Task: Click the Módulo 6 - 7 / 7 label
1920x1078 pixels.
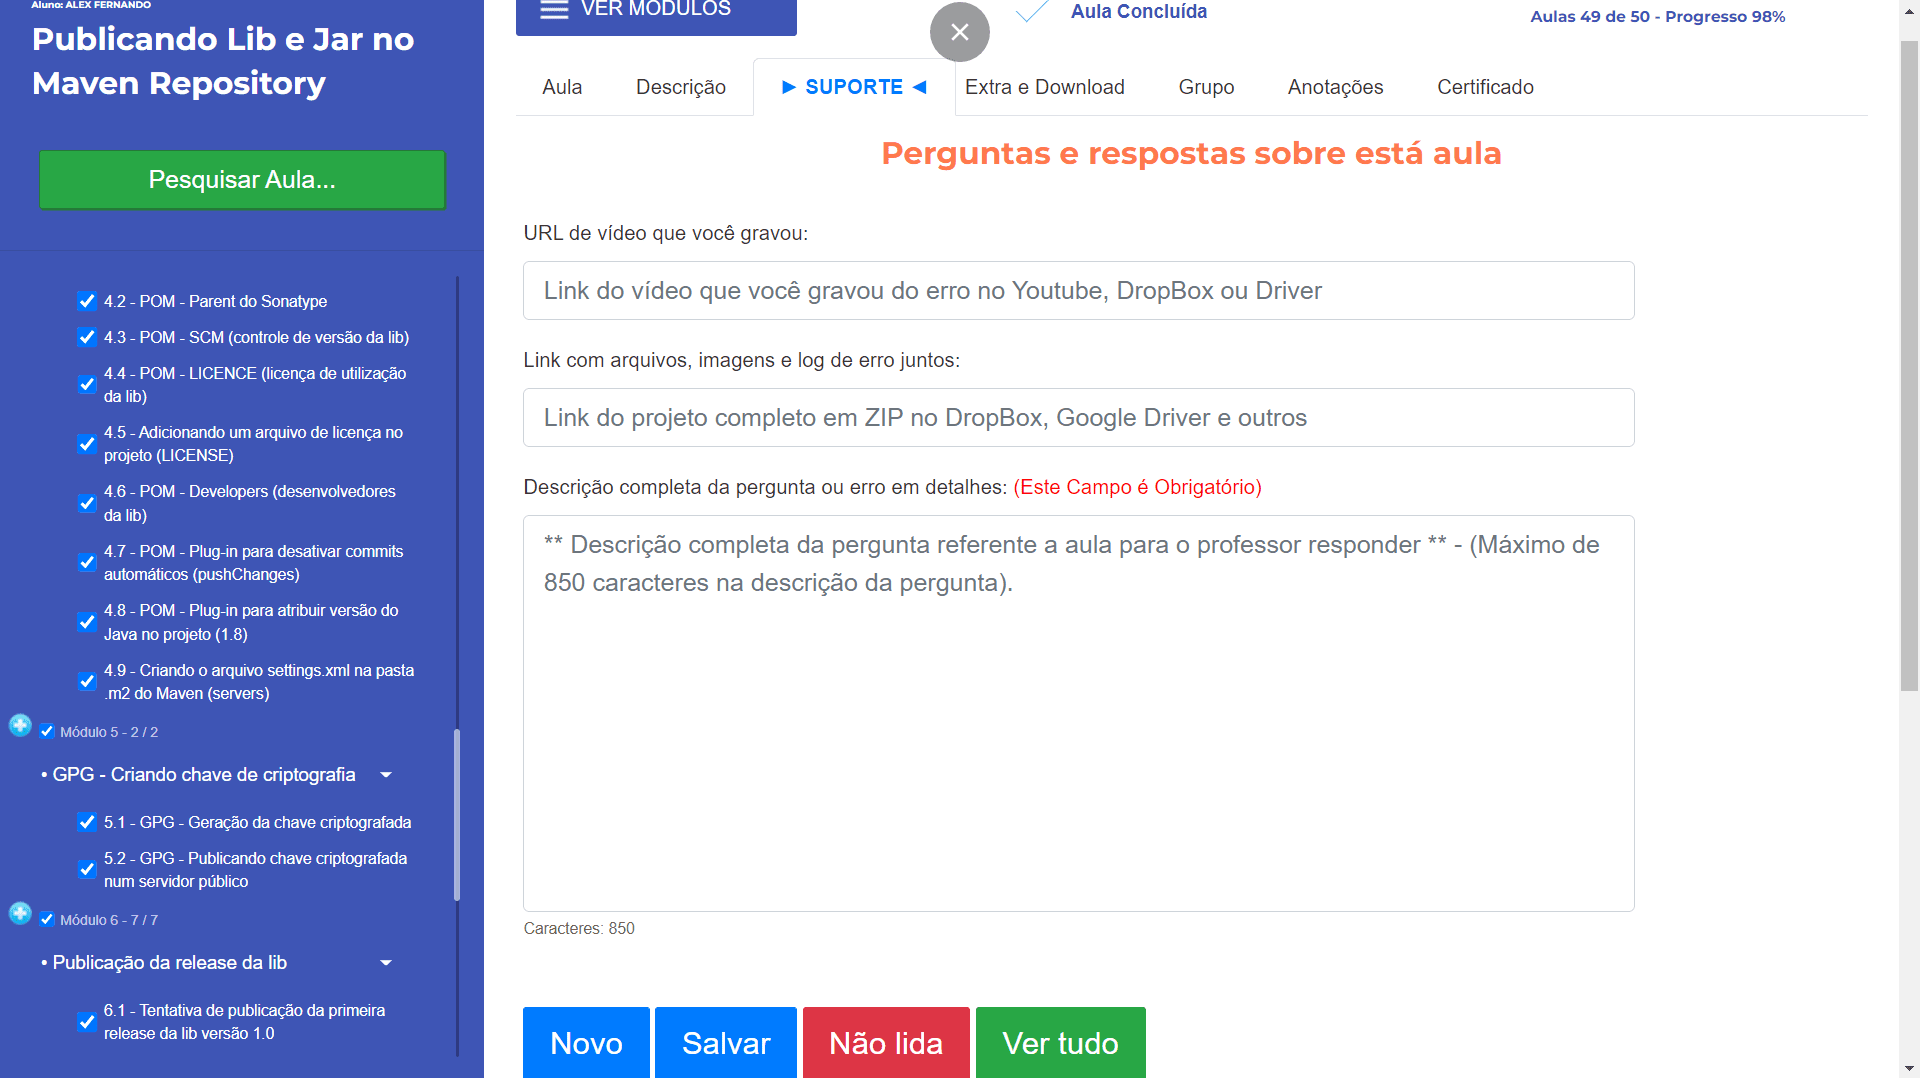Action: click(x=109, y=920)
